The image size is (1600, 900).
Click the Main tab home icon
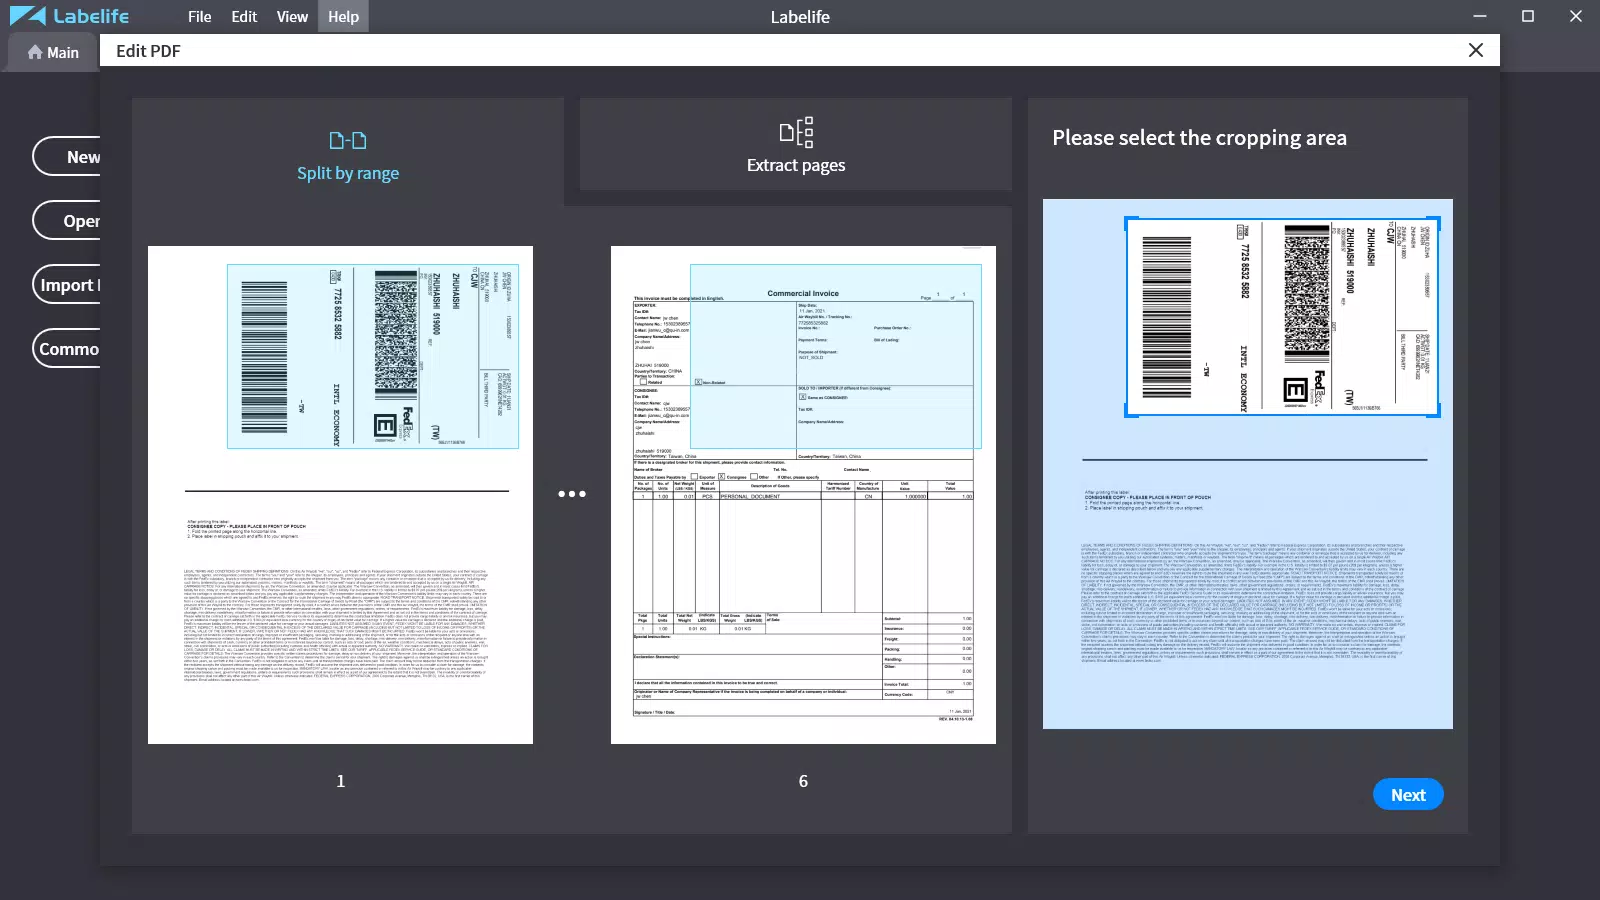coord(35,52)
